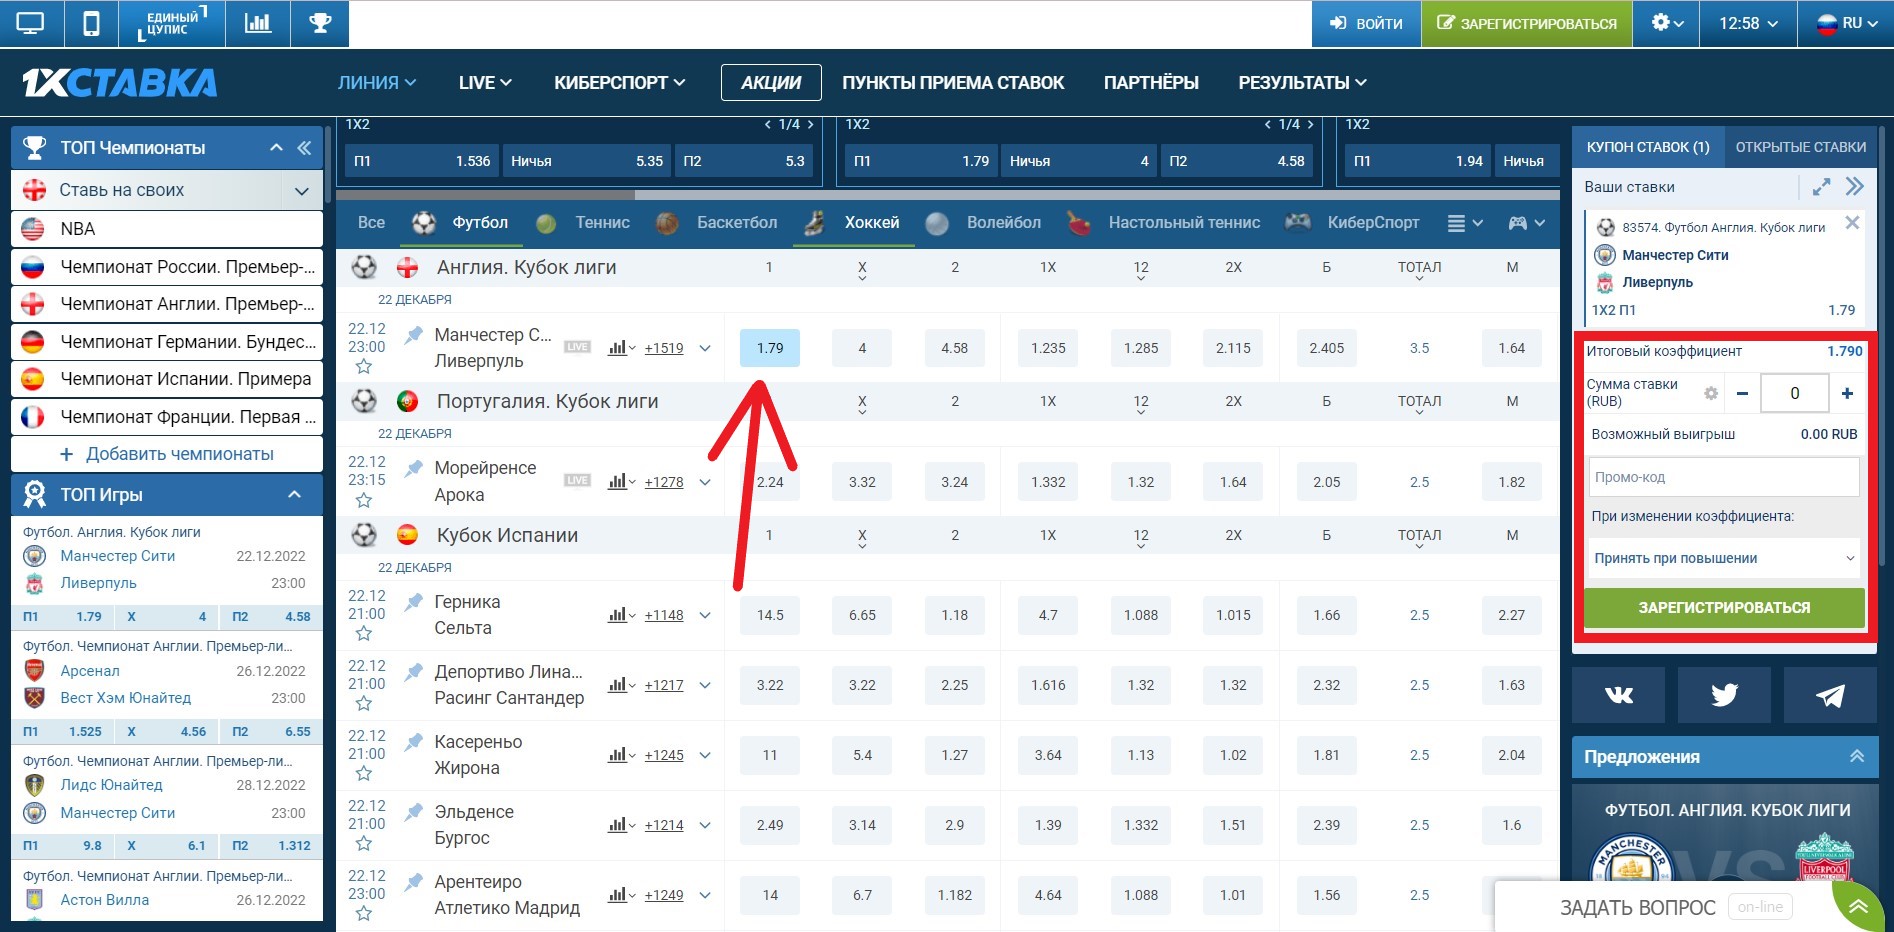Click the ВОЙТИ login button

1366,23
